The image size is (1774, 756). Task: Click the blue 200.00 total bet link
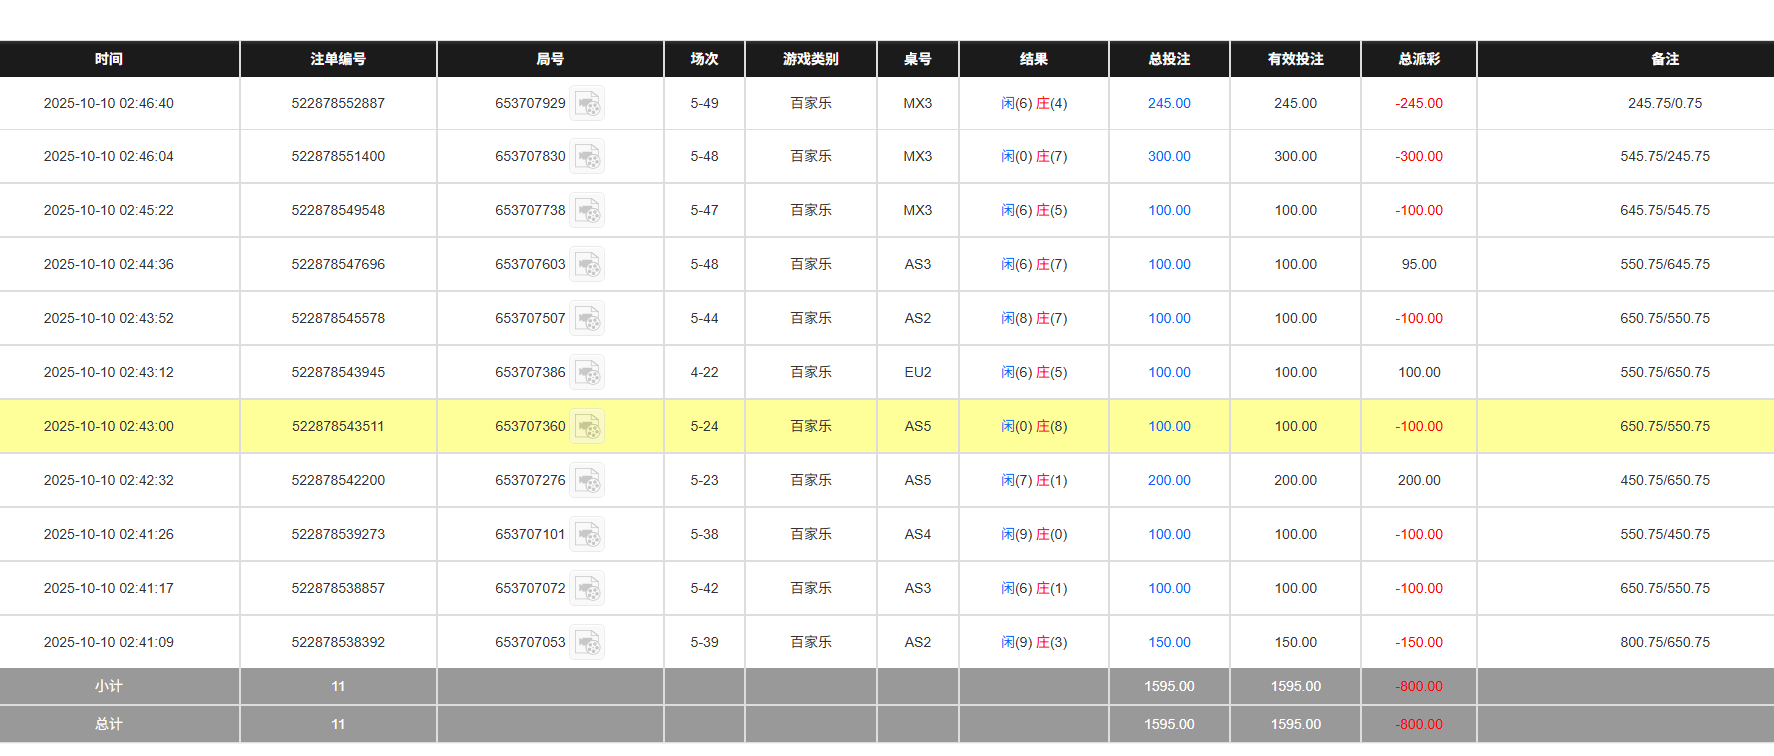tap(1169, 480)
